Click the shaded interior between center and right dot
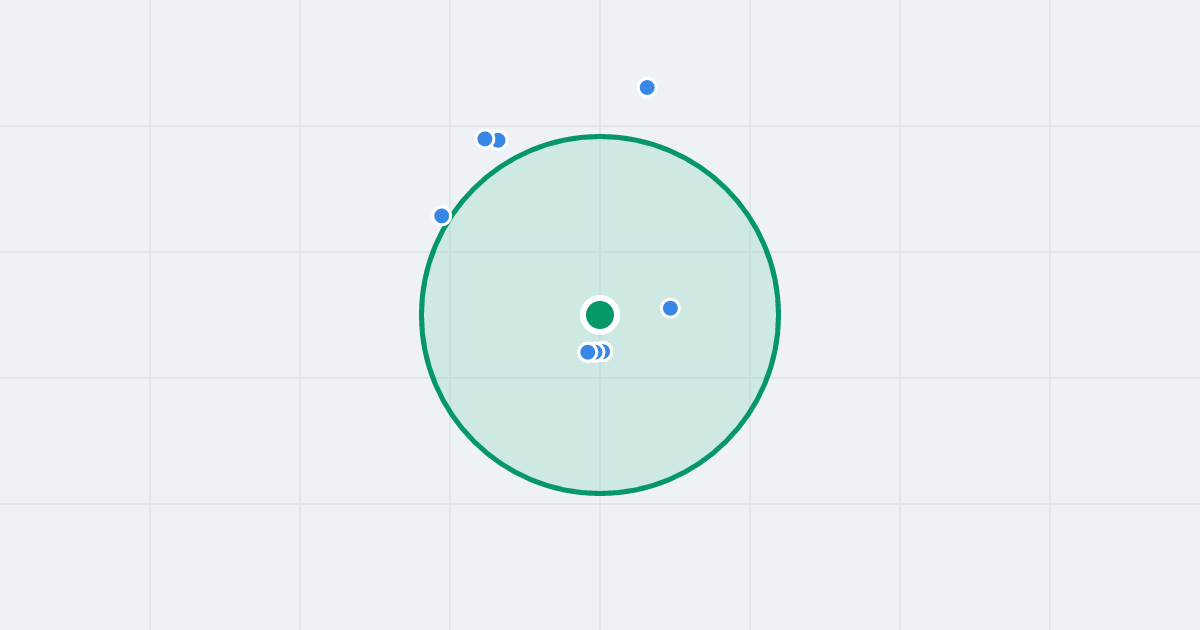This screenshot has width=1200, height=630. pos(638,312)
